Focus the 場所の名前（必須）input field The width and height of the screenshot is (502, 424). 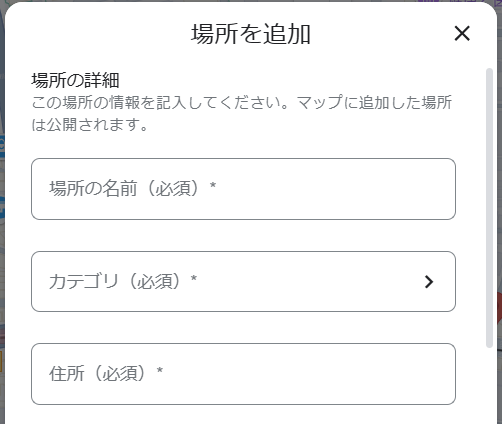coord(243,189)
